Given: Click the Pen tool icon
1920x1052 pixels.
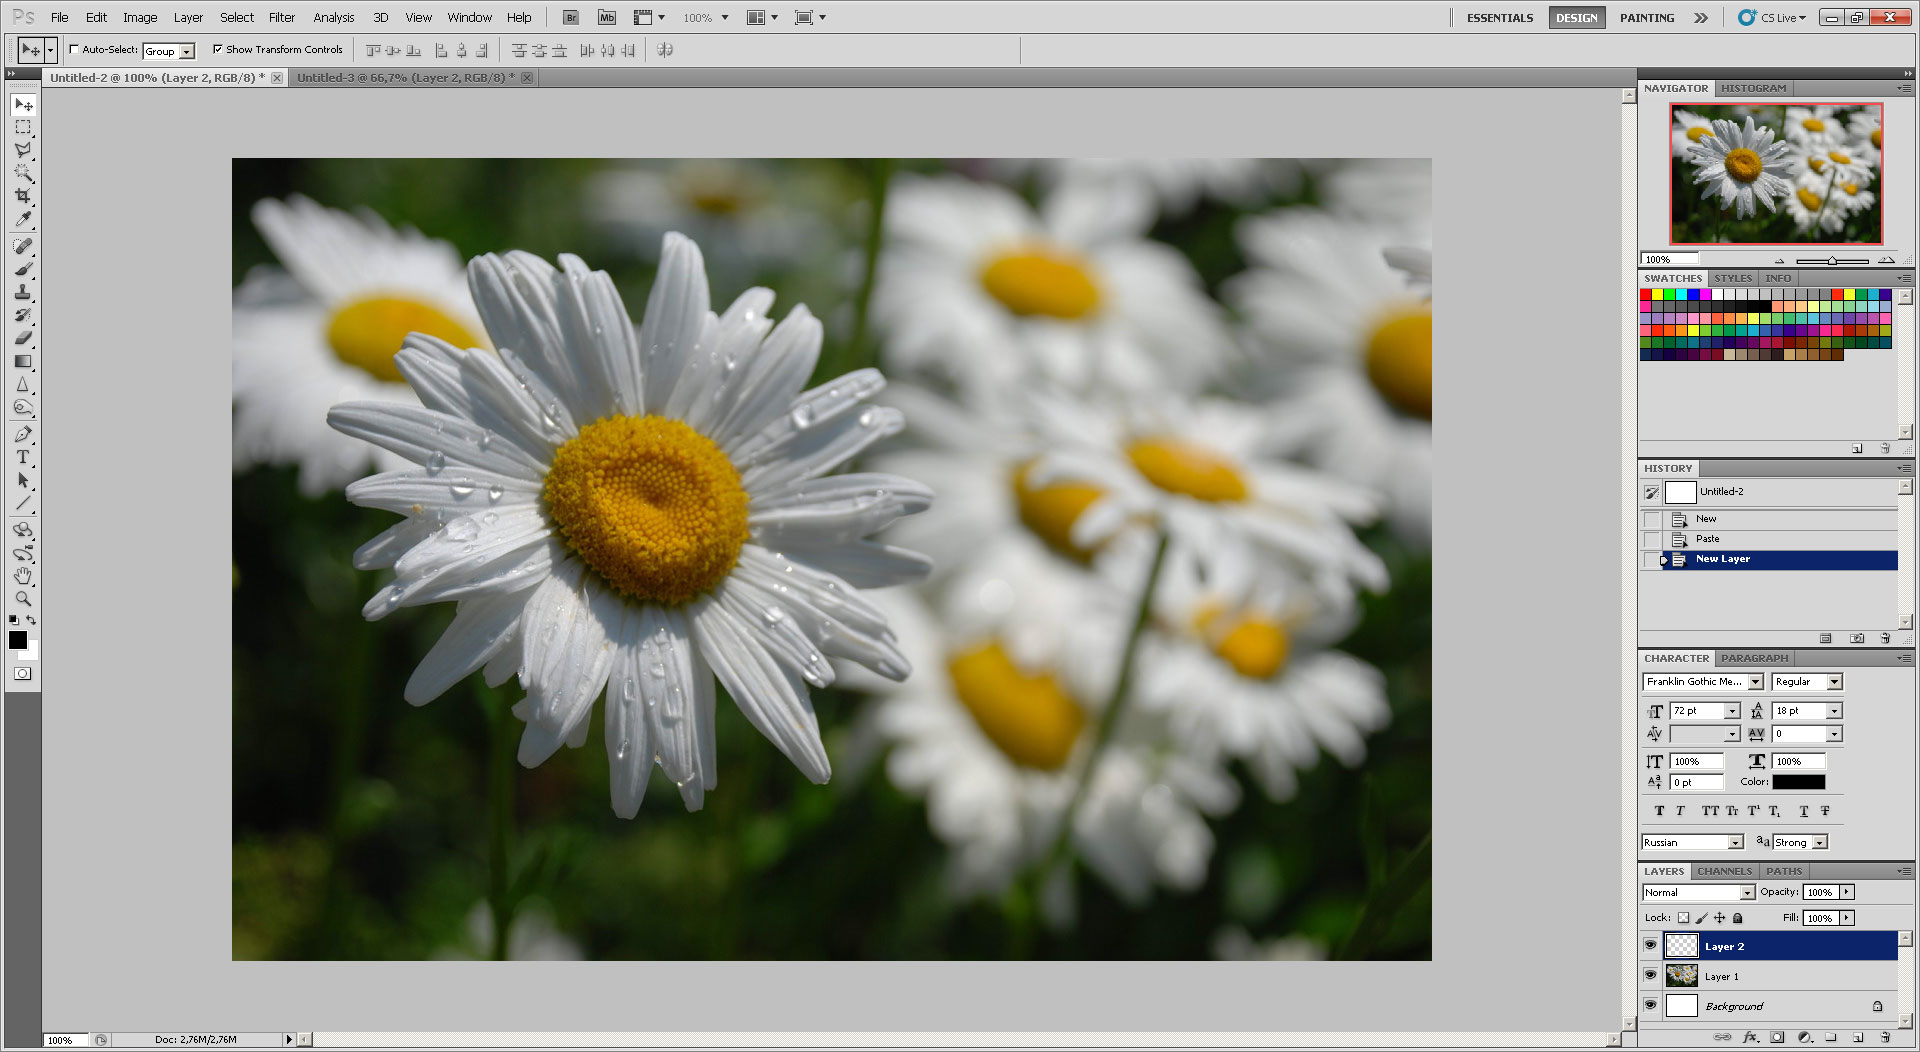Looking at the screenshot, I should click(x=23, y=434).
